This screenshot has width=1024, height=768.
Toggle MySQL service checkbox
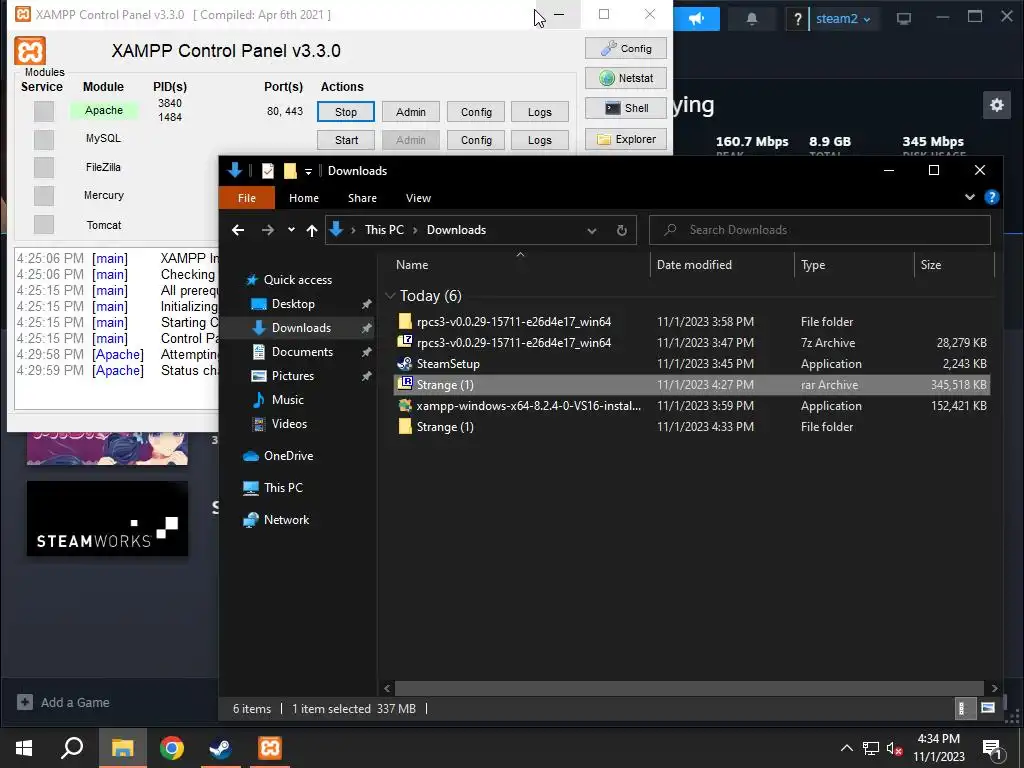(x=44, y=139)
